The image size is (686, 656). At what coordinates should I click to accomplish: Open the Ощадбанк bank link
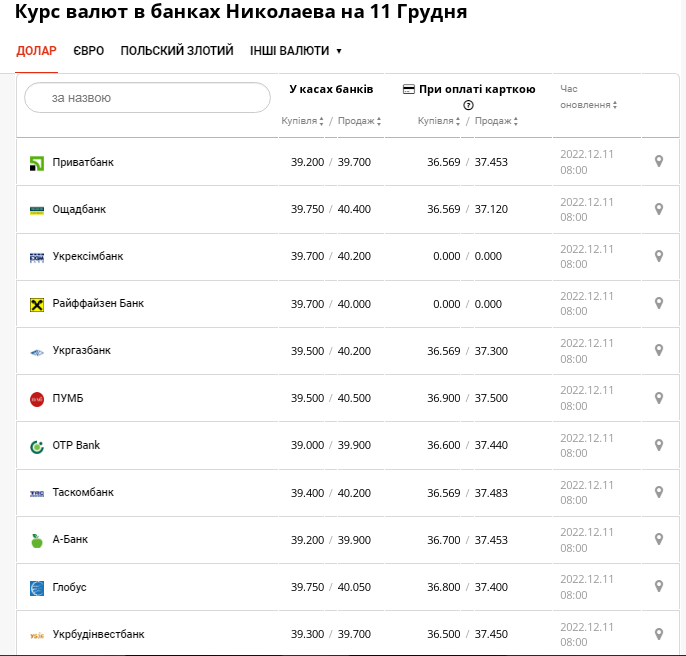pos(79,210)
